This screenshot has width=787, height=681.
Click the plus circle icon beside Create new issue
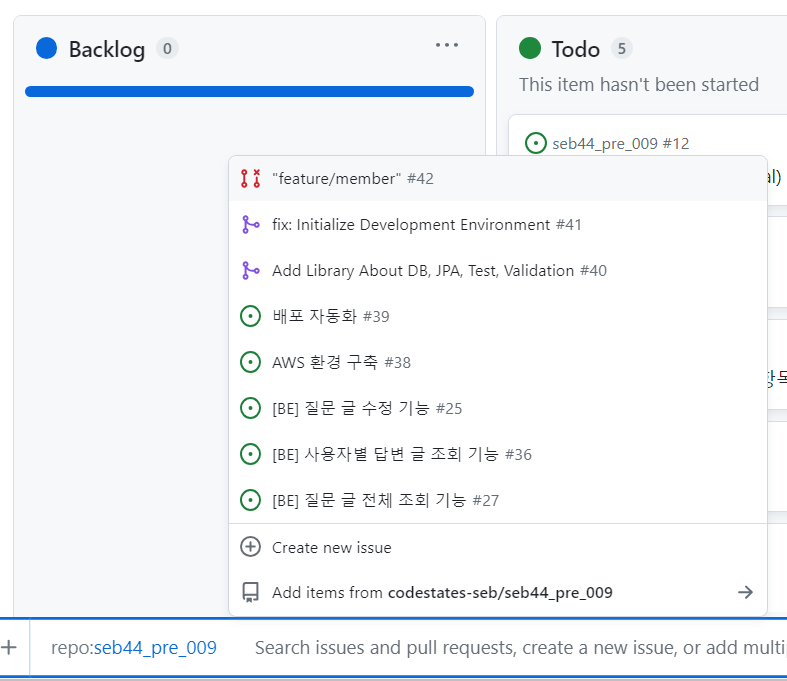[x=250, y=547]
